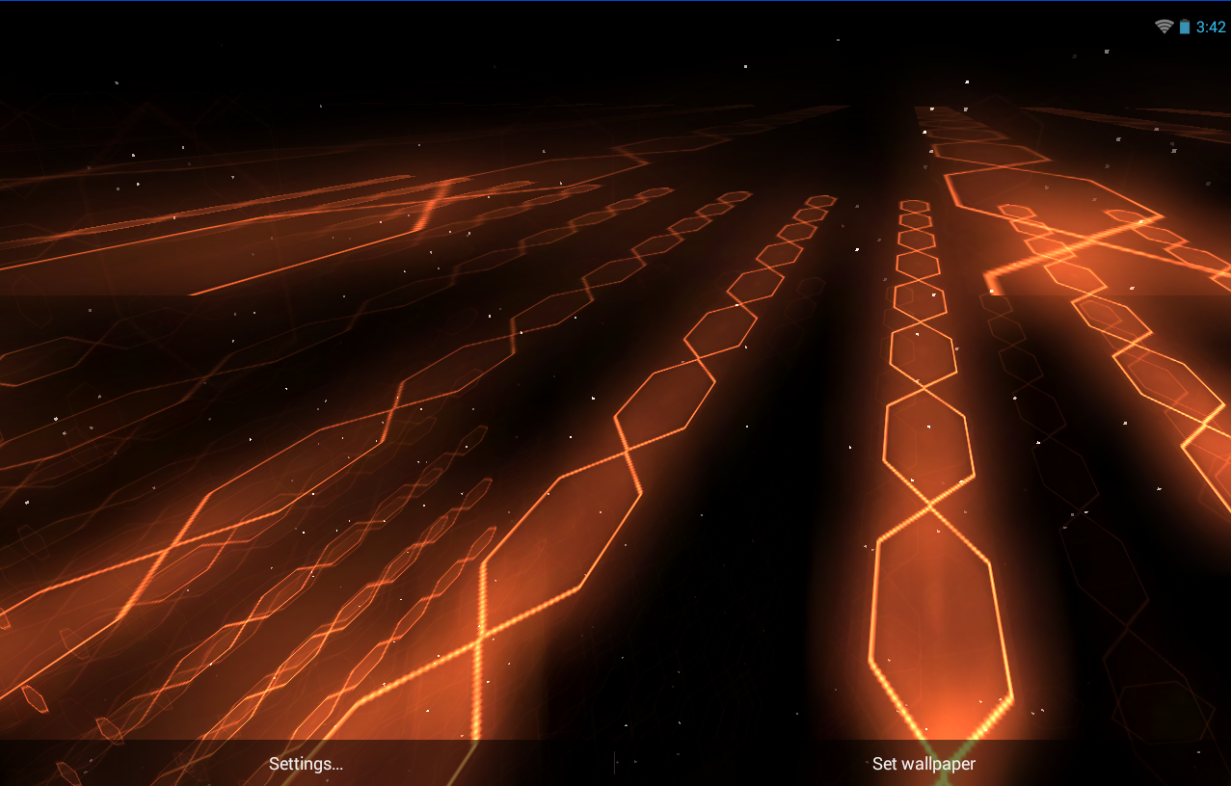Screen dimensions: 1231x786
Task: Click the 3:42 clock in status bar
Action: point(1210,27)
